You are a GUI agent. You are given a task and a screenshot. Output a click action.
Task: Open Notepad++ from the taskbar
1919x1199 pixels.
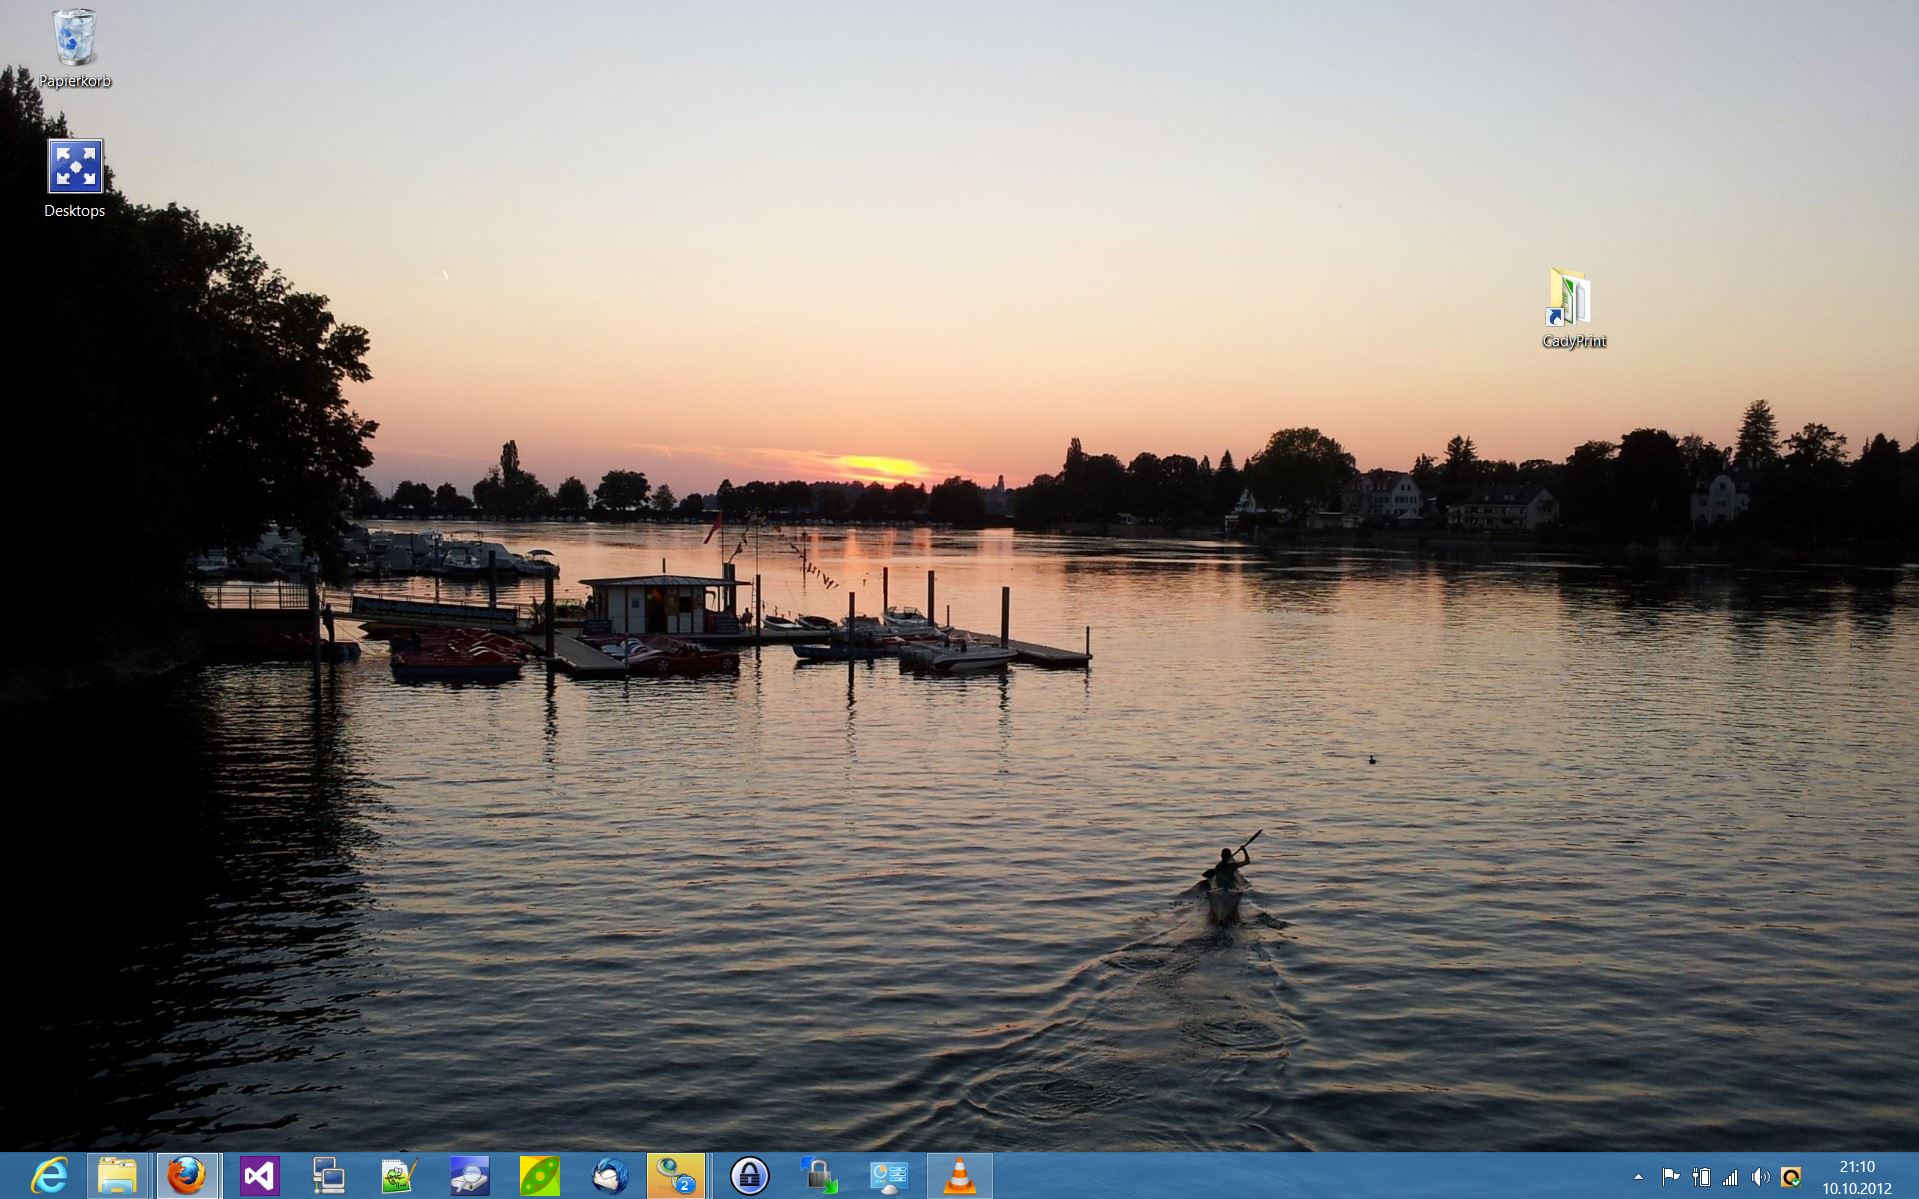coord(399,1176)
